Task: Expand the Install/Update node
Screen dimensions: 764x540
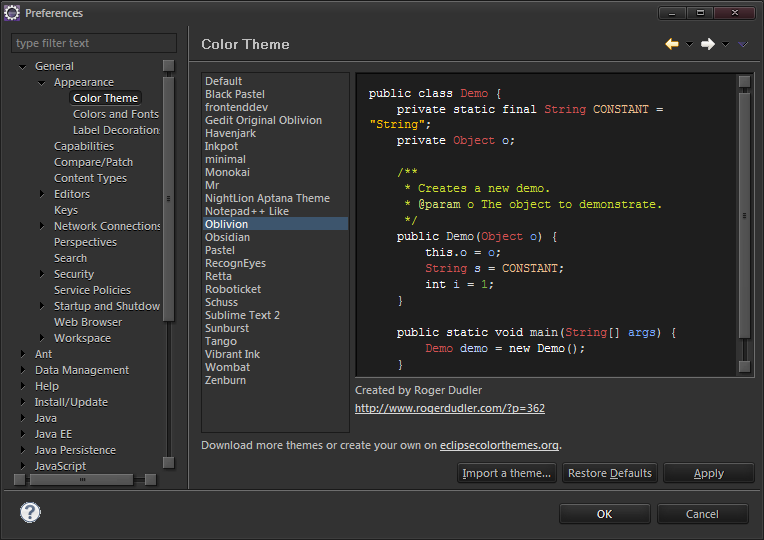Action: pos(23,402)
